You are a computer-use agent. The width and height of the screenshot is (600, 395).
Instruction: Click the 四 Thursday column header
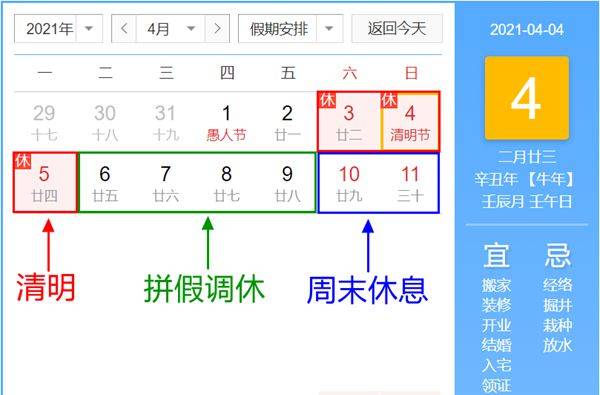[x=227, y=73]
